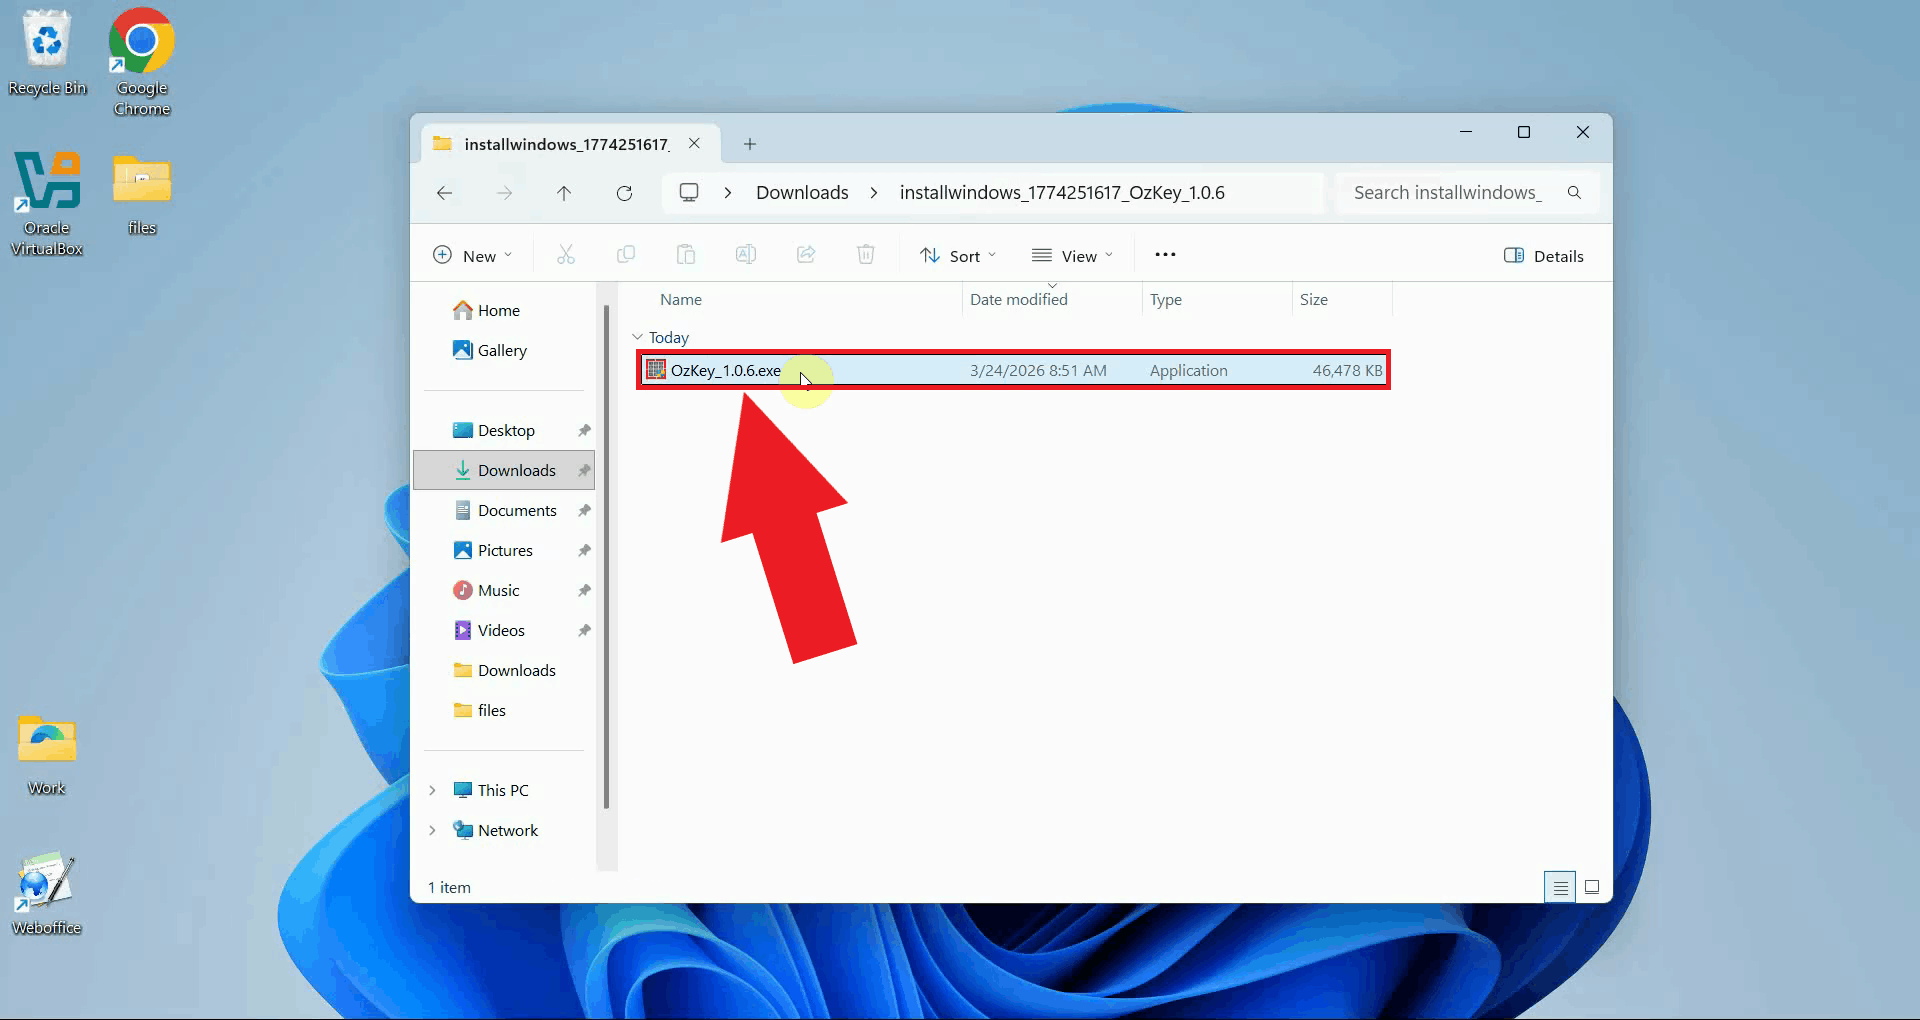Image resolution: width=1920 pixels, height=1020 pixels.
Task: Click the Desktop pin icon
Action: click(x=584, y=430)
